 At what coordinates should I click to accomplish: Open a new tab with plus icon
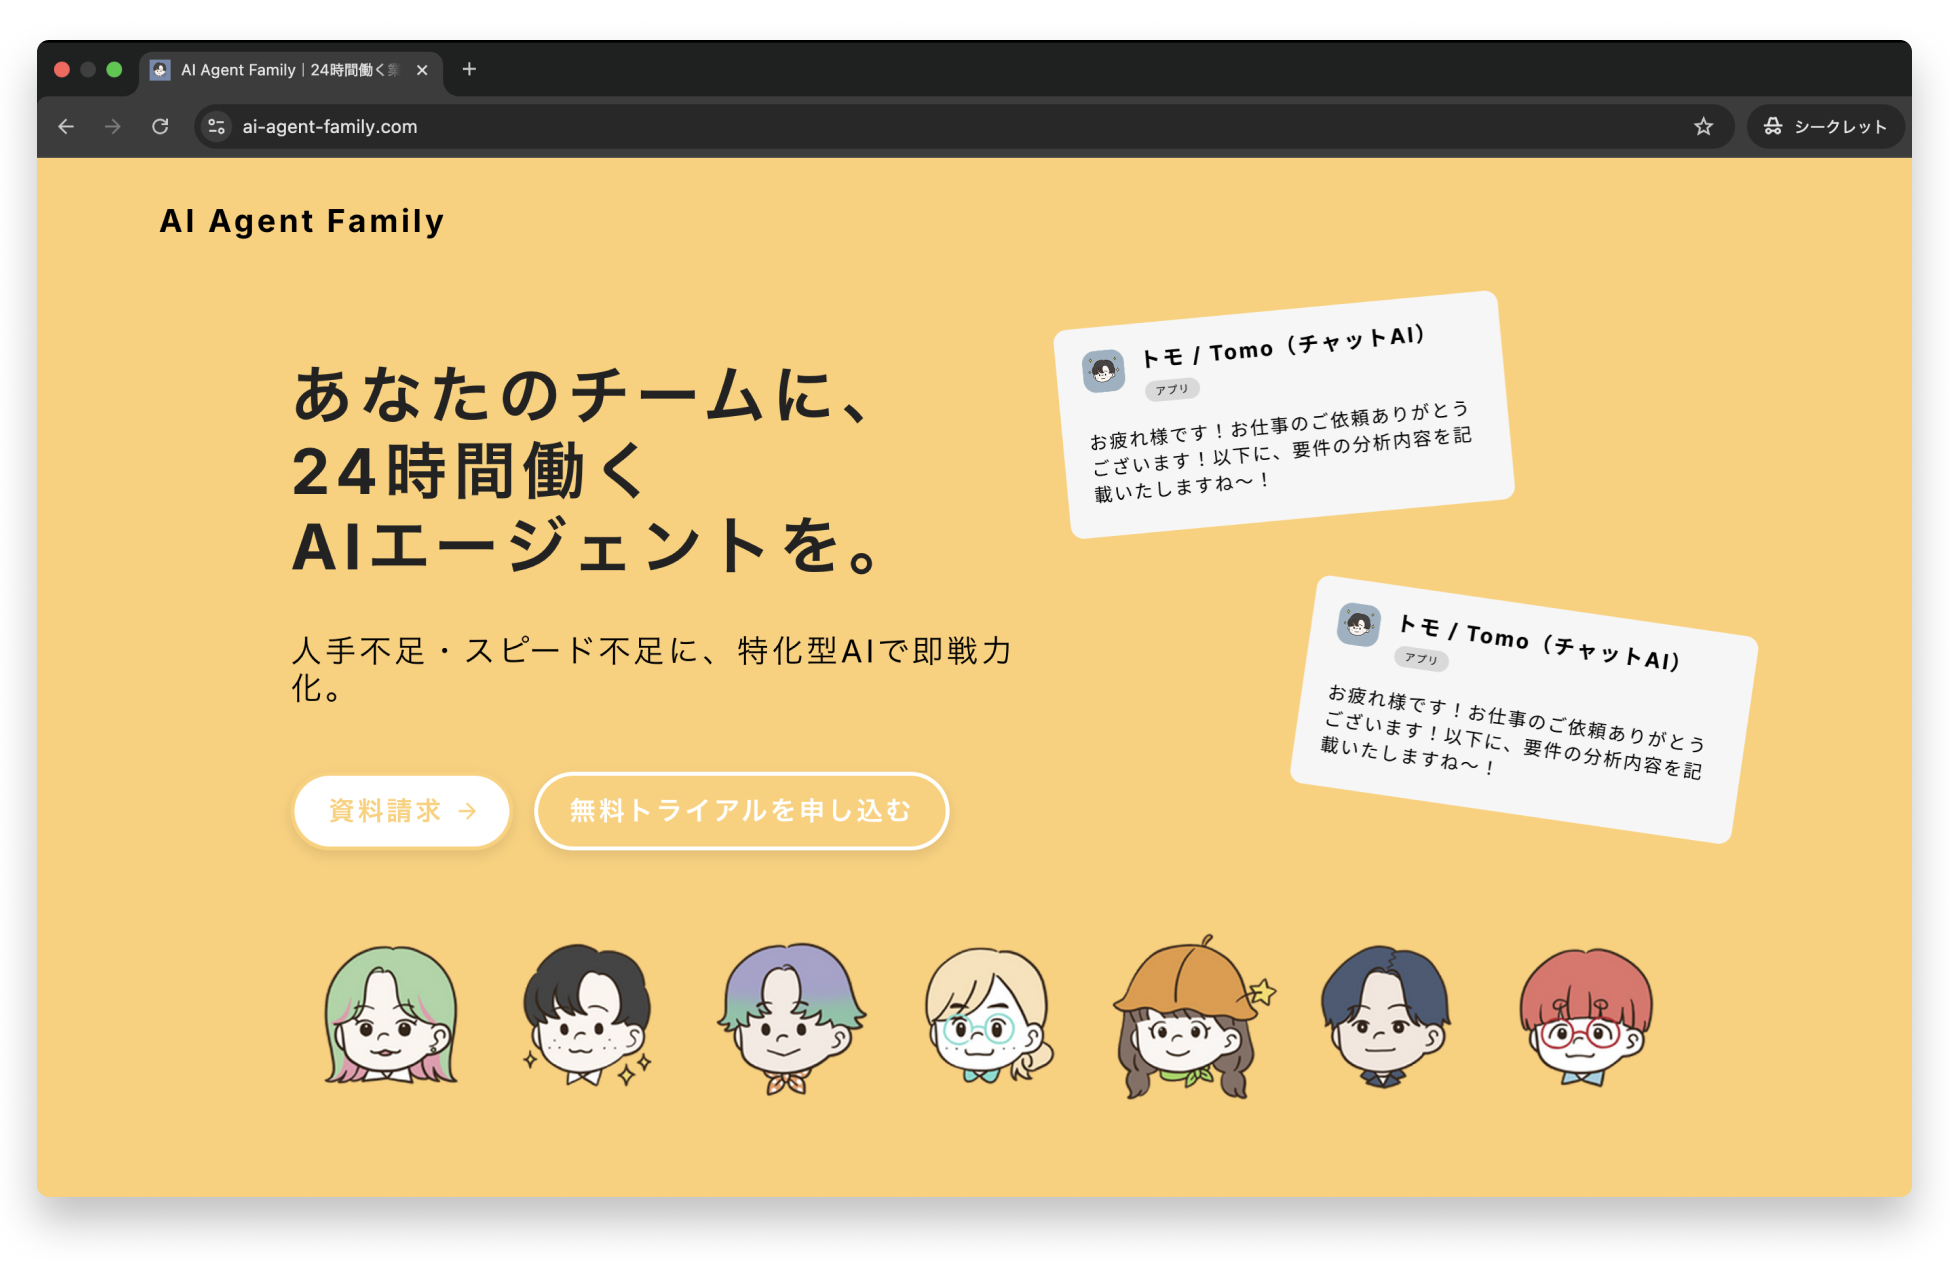469,69
